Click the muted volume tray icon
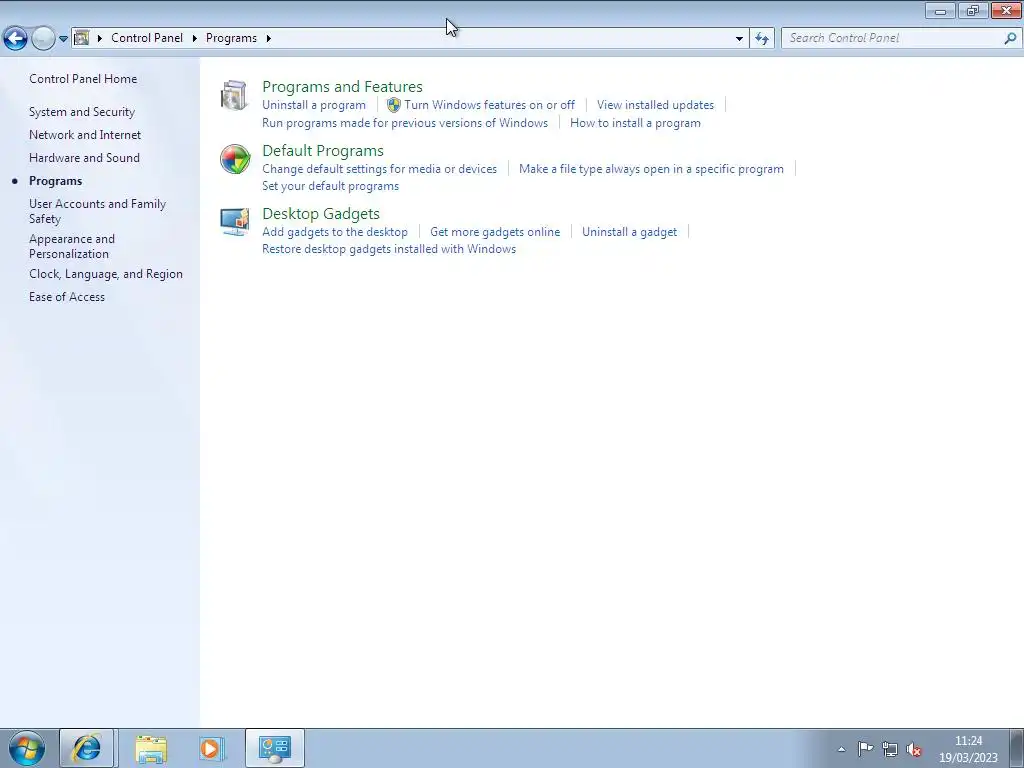 point(914,750)
